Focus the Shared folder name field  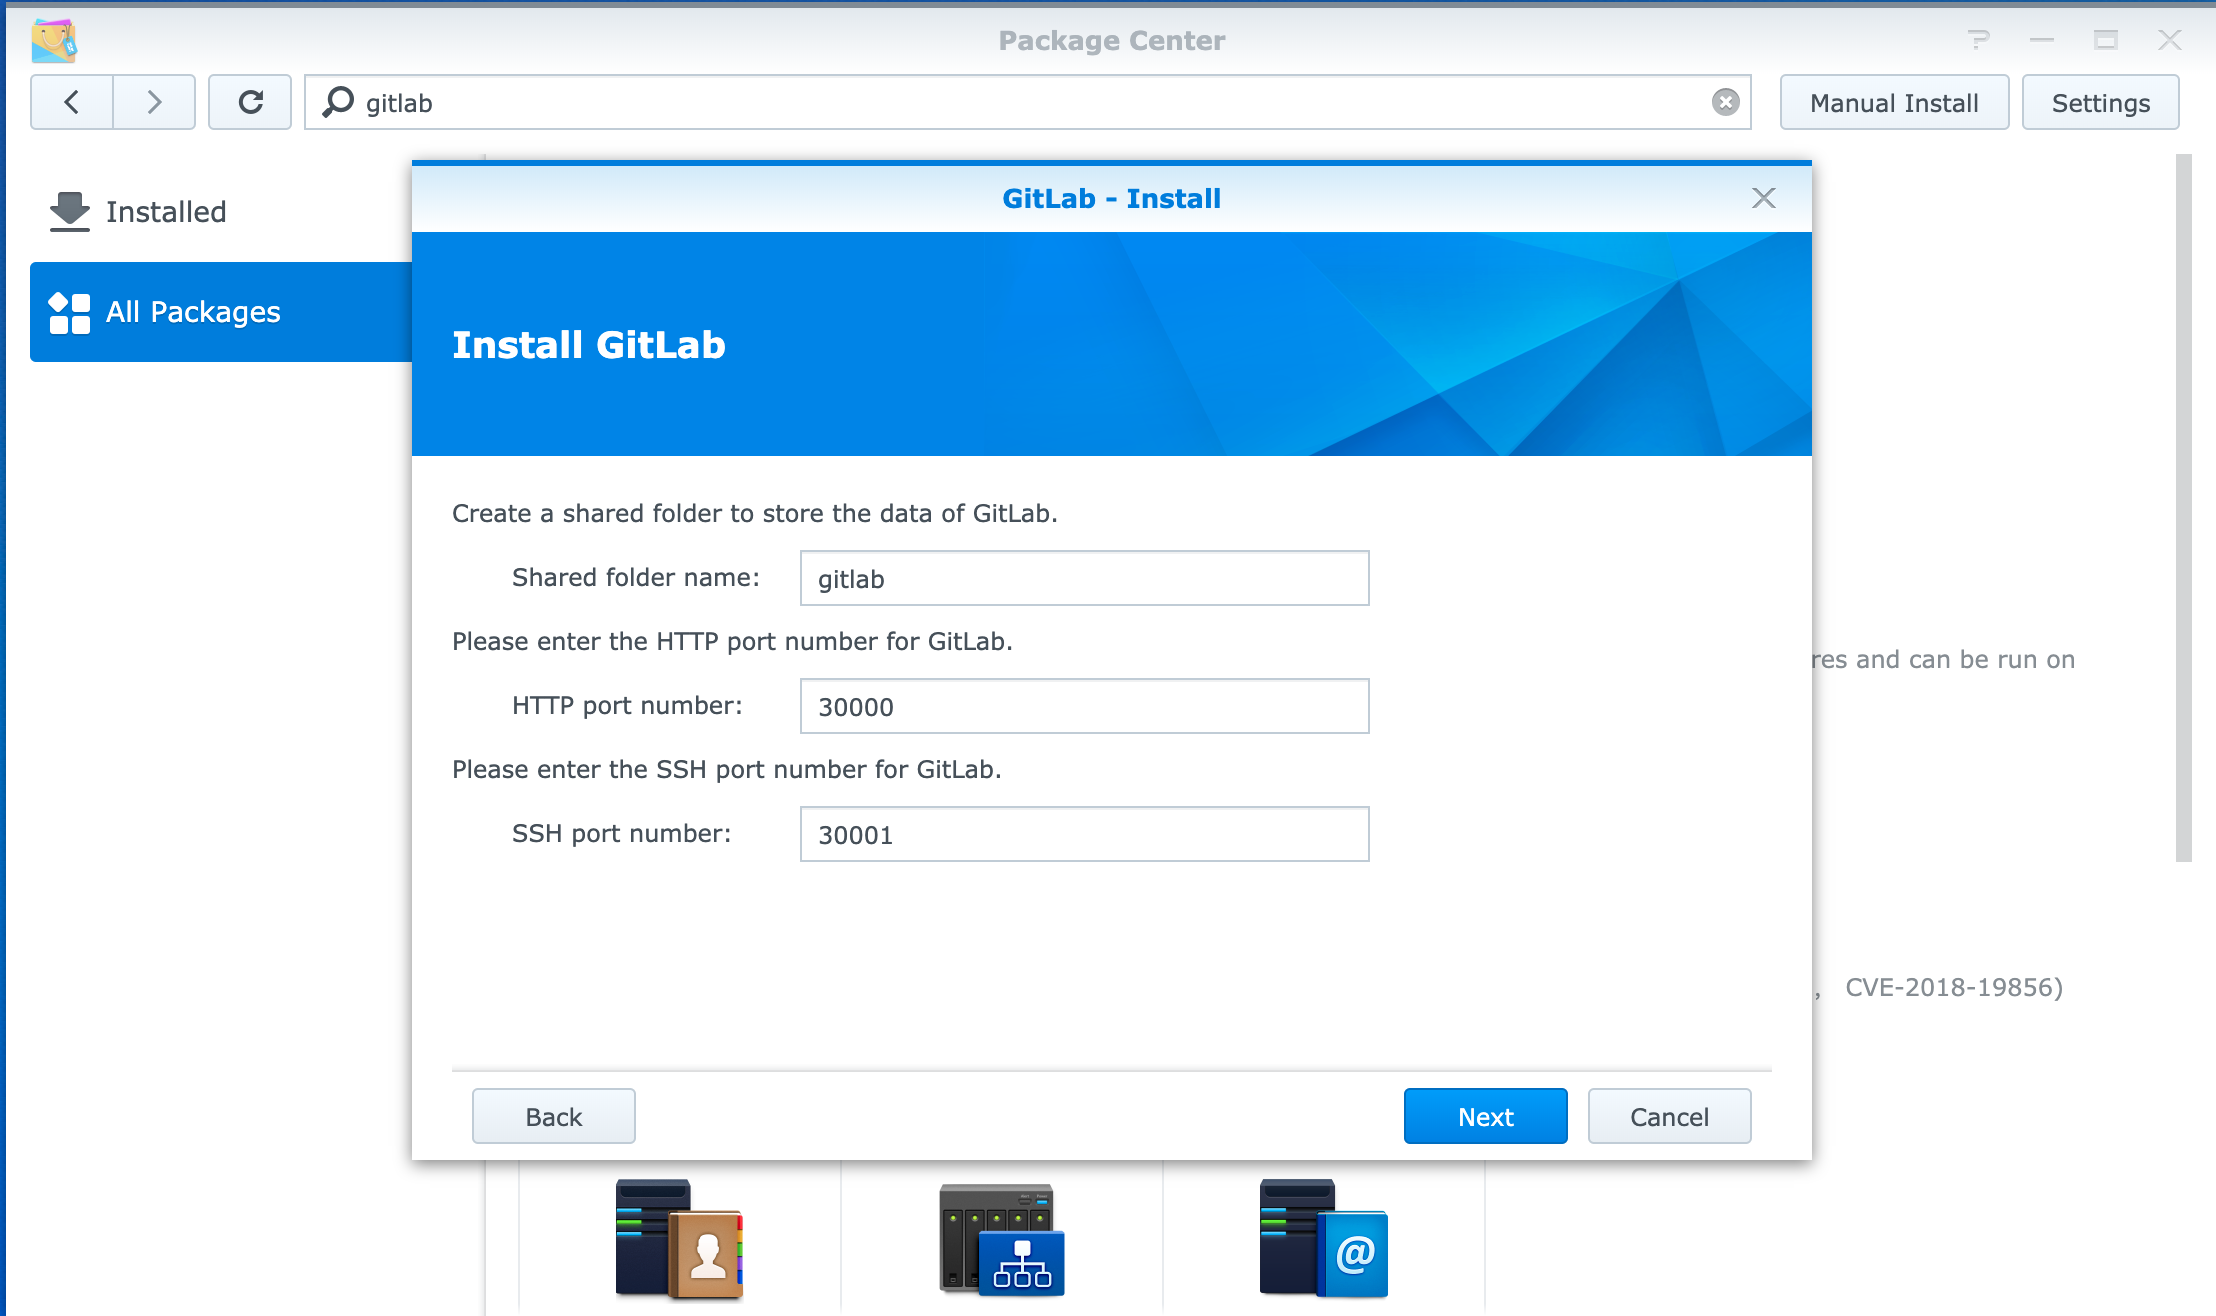point(1084,578)
